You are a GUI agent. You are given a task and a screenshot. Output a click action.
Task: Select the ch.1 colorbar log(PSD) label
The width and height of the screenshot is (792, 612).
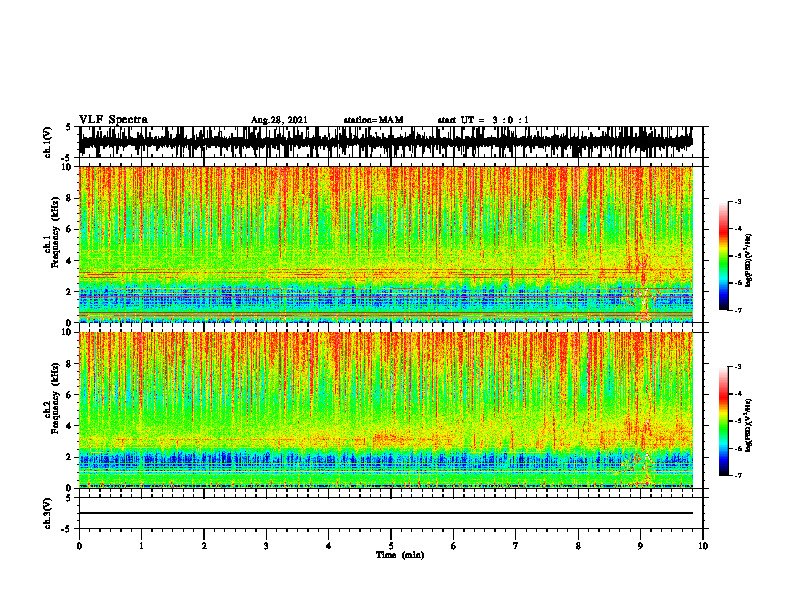[749, 260]
